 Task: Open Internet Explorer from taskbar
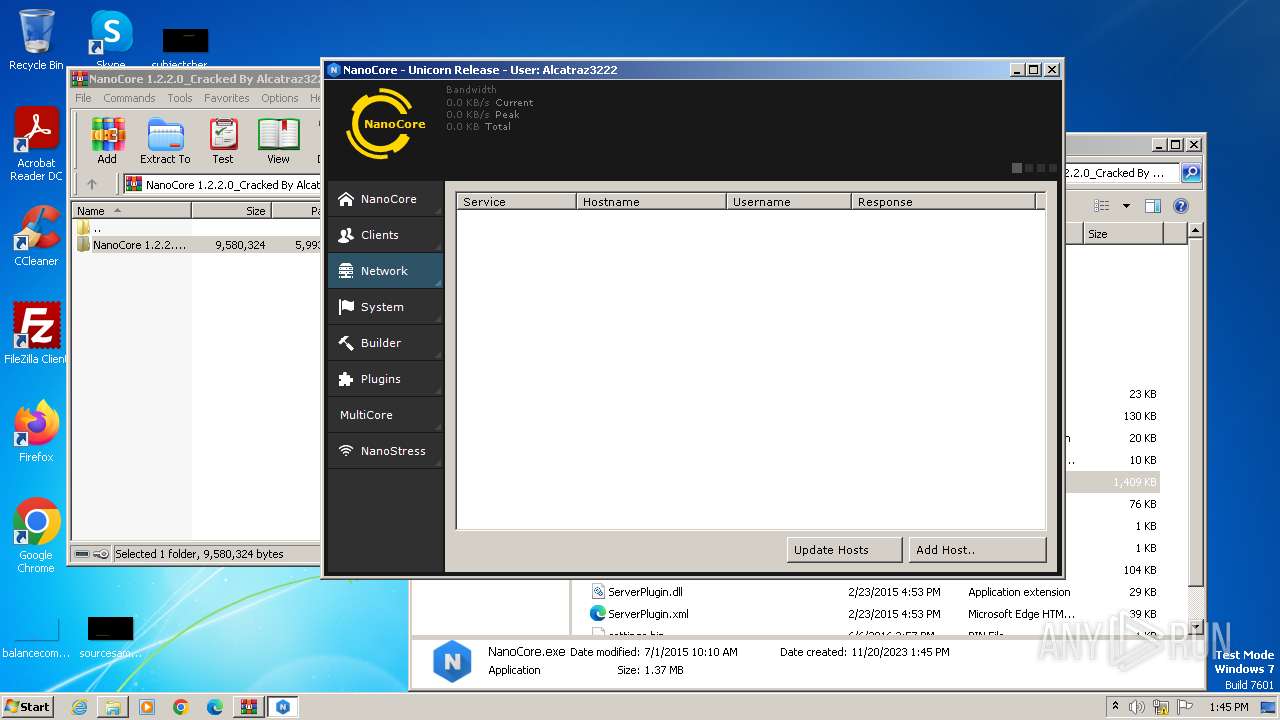[79, 707]
